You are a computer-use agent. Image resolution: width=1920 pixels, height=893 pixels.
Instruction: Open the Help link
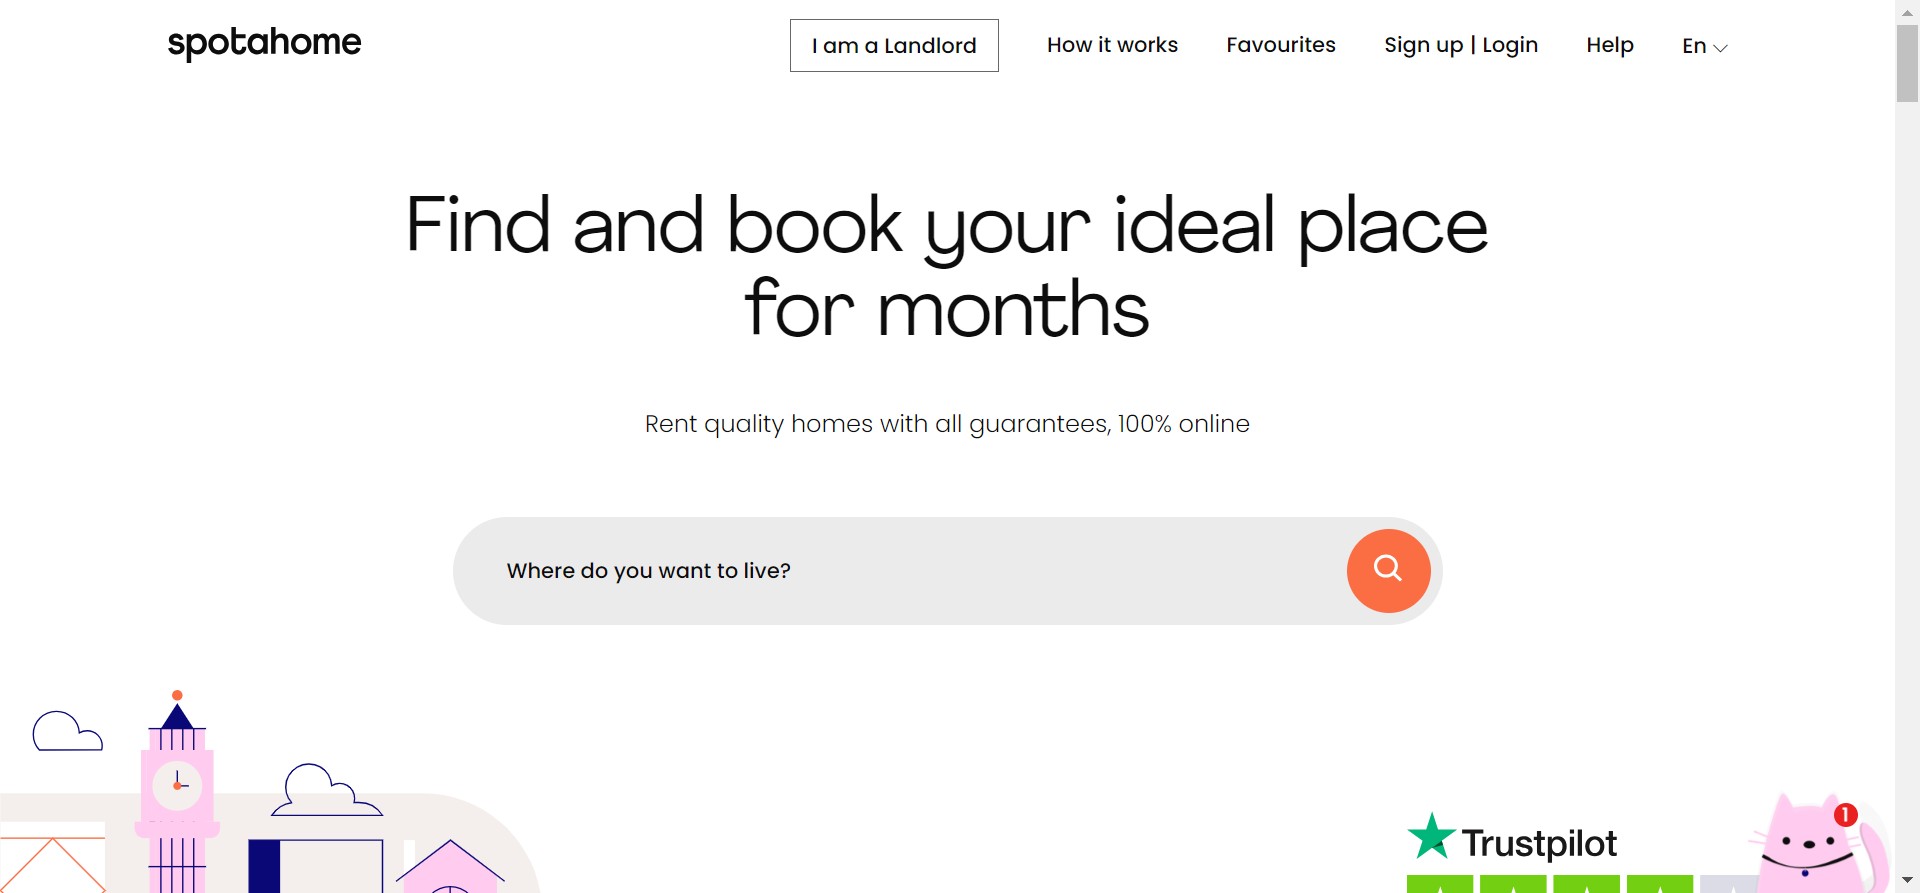[x=1610, y=45]
